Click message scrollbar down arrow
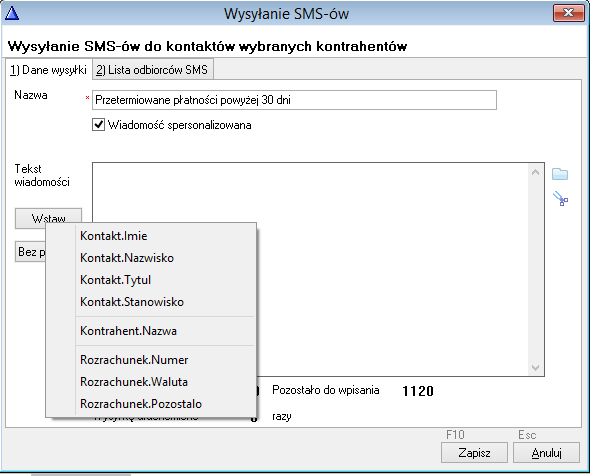Image resolution: width=590 pixels, height=476 pixels. (535, 367)
